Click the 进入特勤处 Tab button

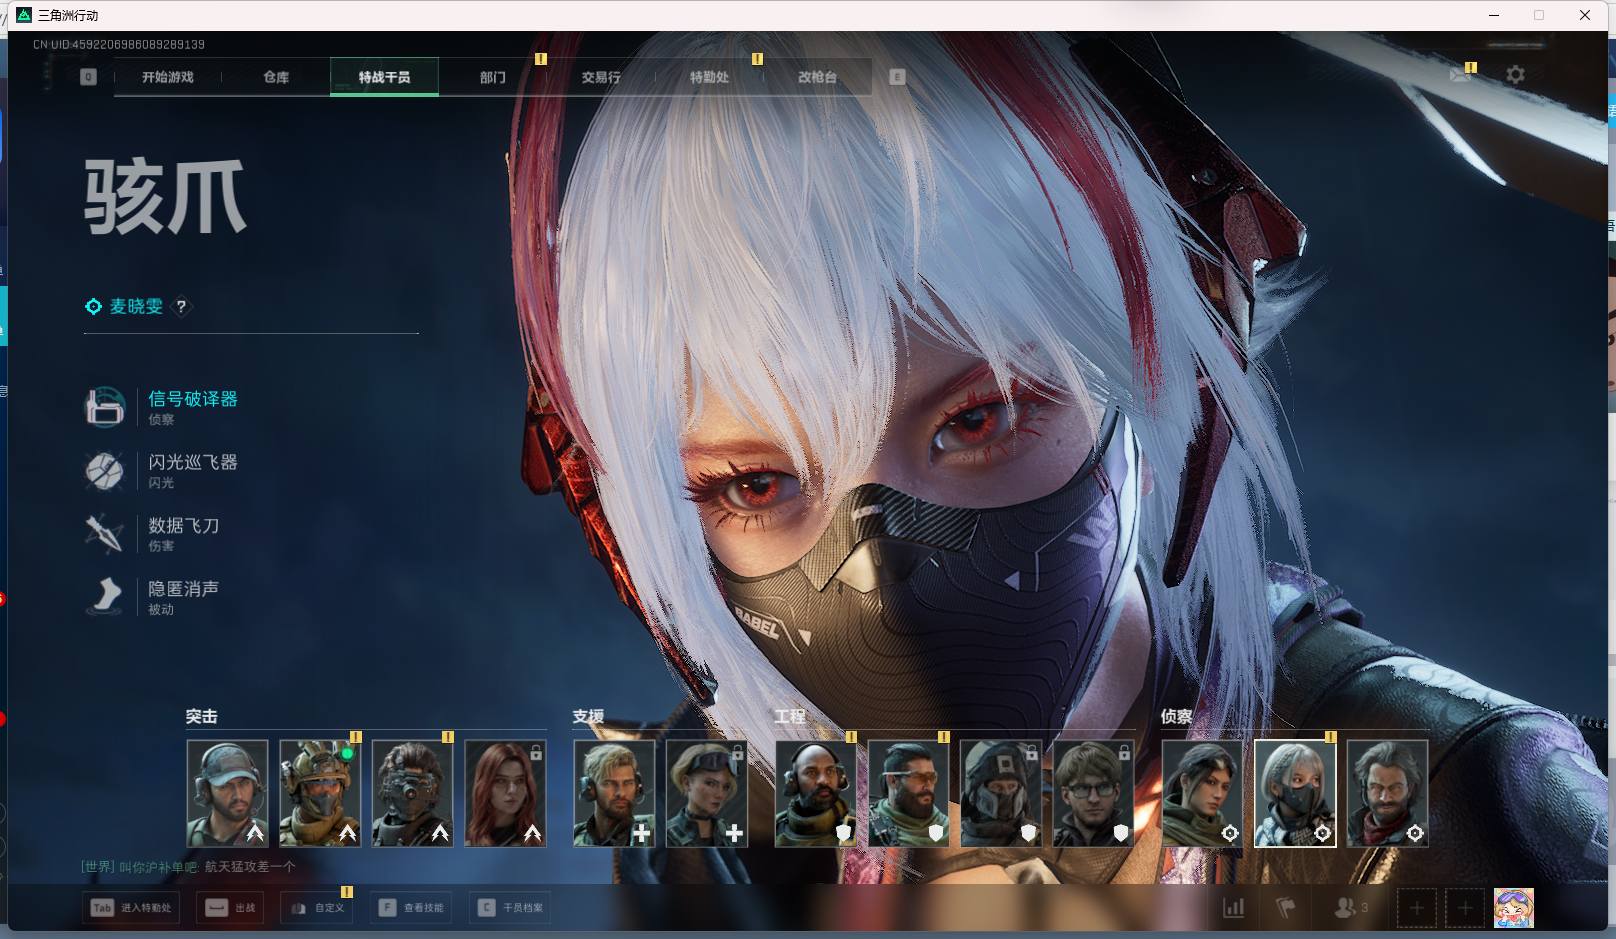pos(131,908)
